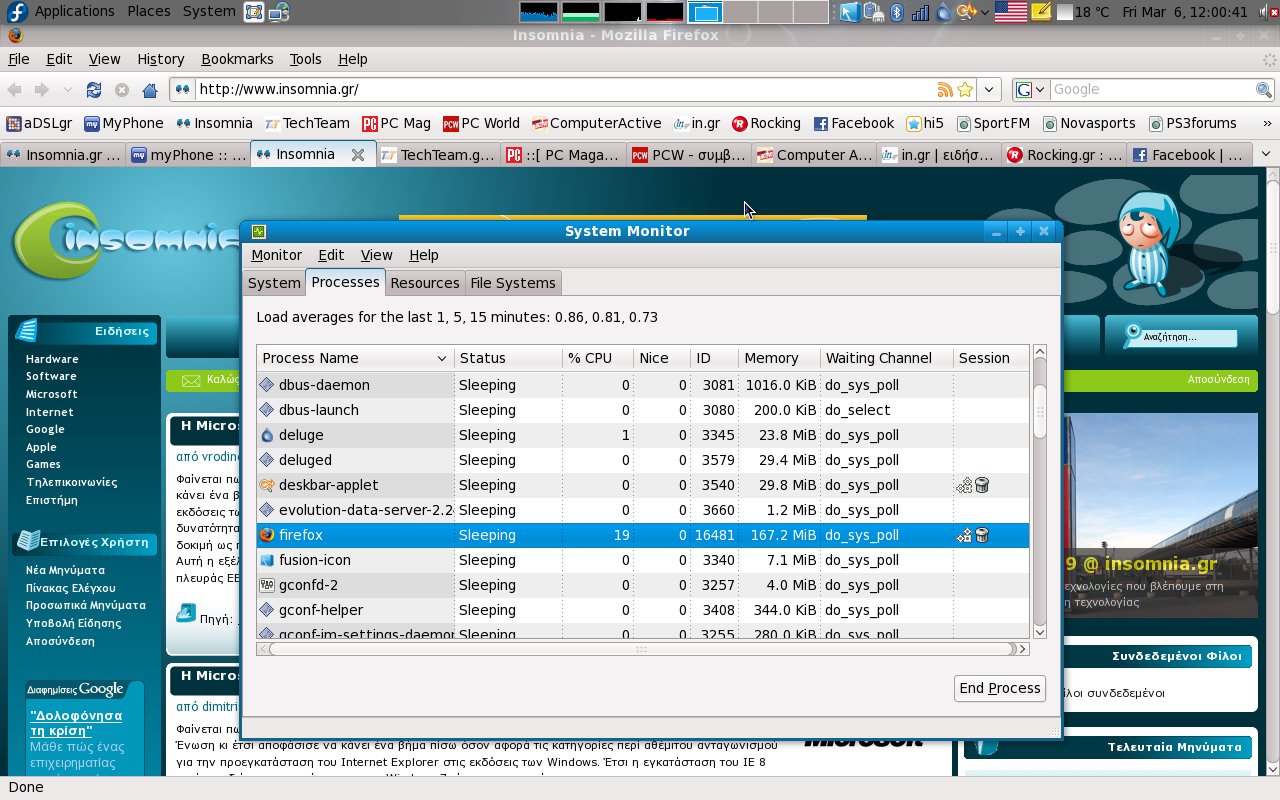This screenshot has width=1280, height=800.
Task: Open the Novasports bookmark
Action: (1089, 123)
